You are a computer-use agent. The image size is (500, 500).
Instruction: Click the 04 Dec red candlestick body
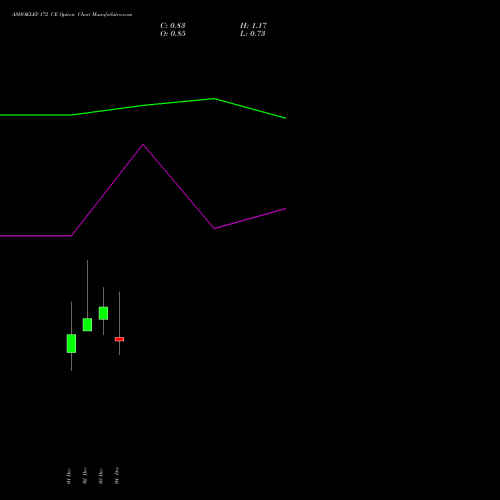pos(119,339)
